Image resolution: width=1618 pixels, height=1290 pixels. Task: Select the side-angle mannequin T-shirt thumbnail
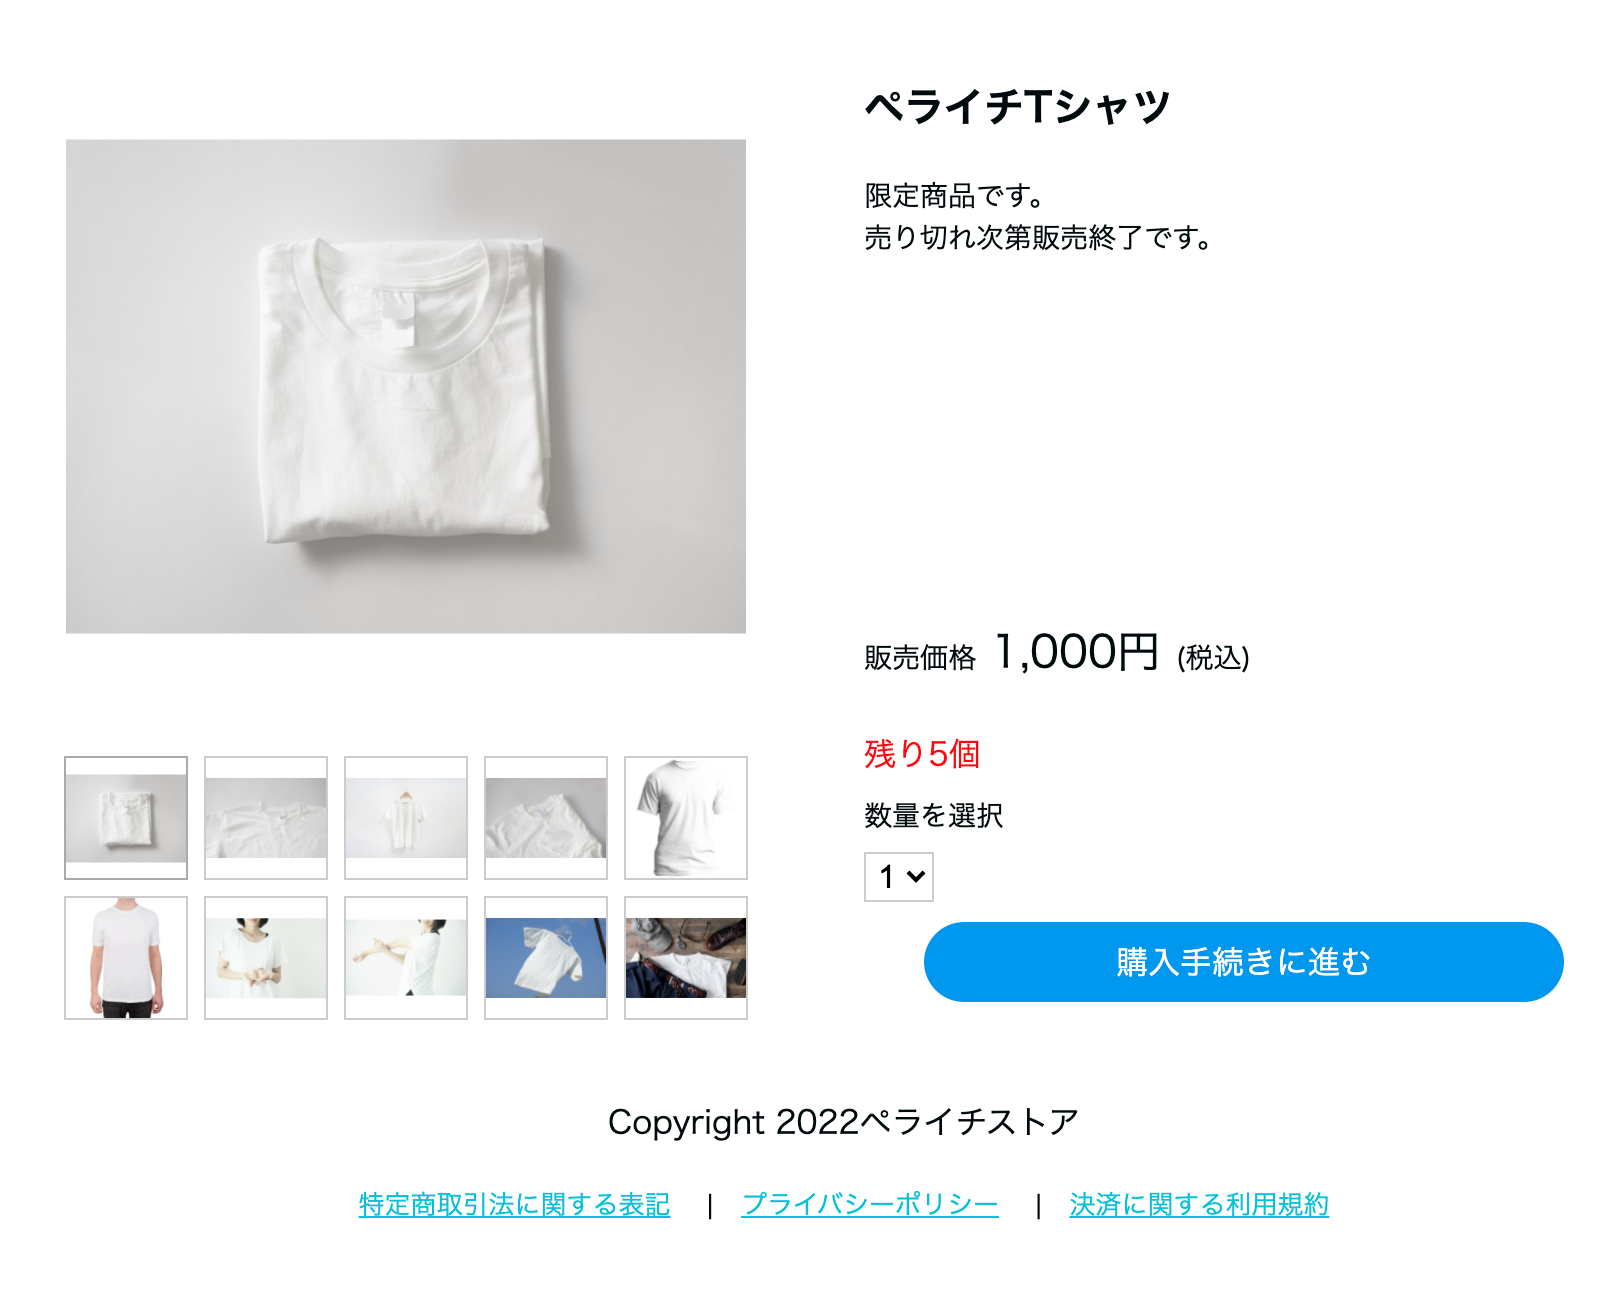pos(686,818)
